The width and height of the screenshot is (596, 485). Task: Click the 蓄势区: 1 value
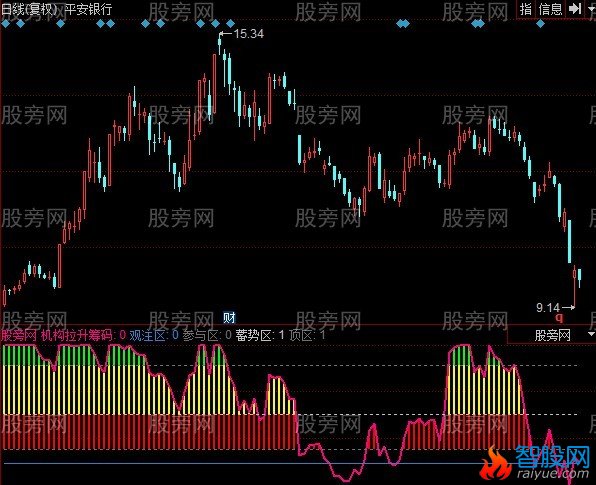(260, 335)
